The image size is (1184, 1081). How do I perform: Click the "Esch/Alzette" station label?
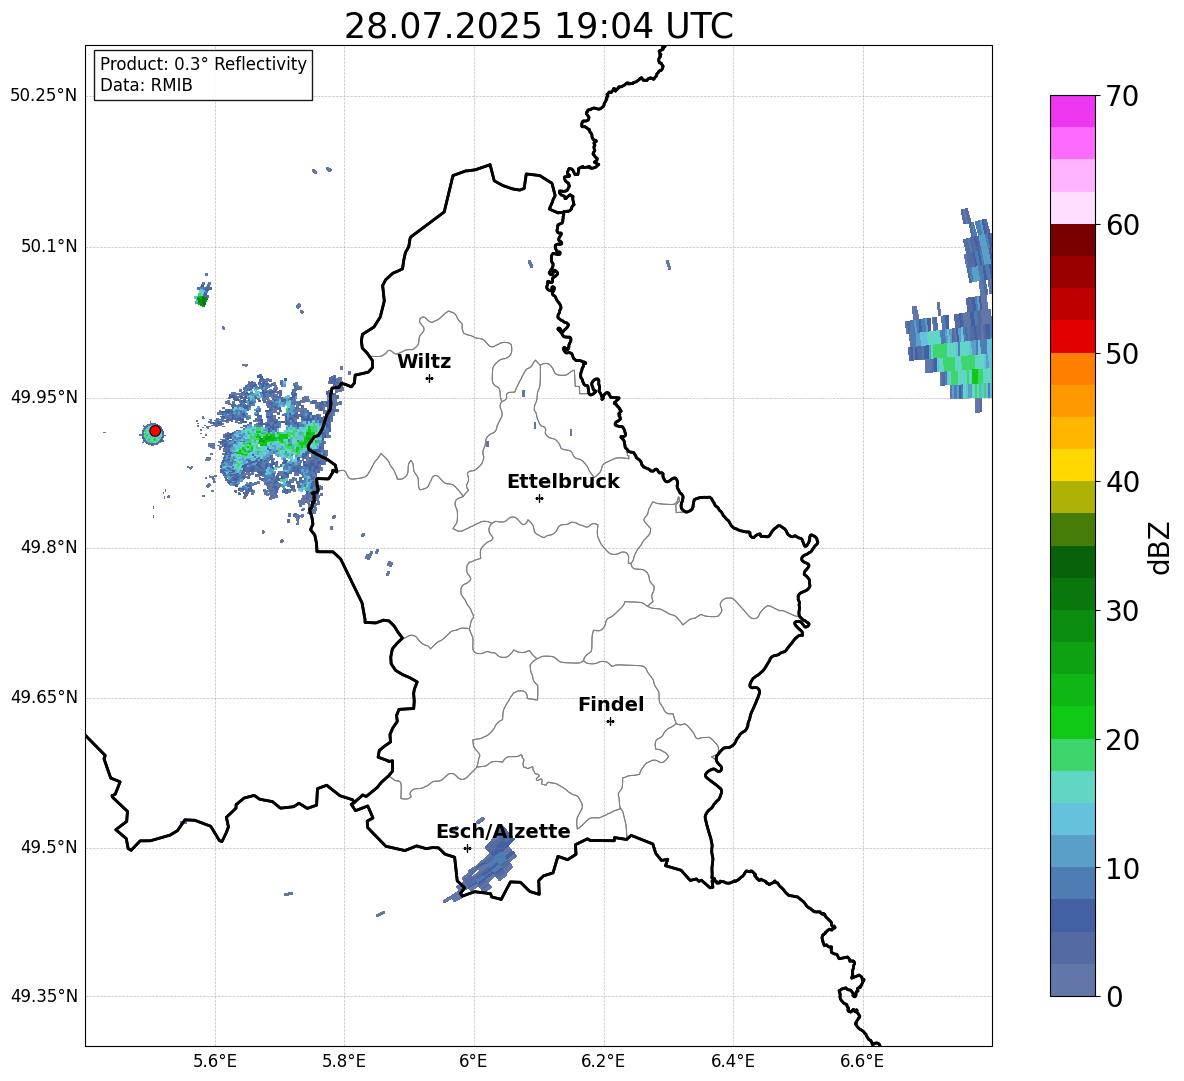coord(503,831)
